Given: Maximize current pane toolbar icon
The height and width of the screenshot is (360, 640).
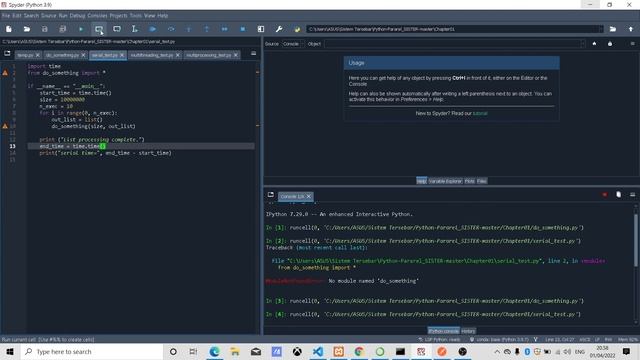Looking at the screenshot, I should [x=261, y=29].
